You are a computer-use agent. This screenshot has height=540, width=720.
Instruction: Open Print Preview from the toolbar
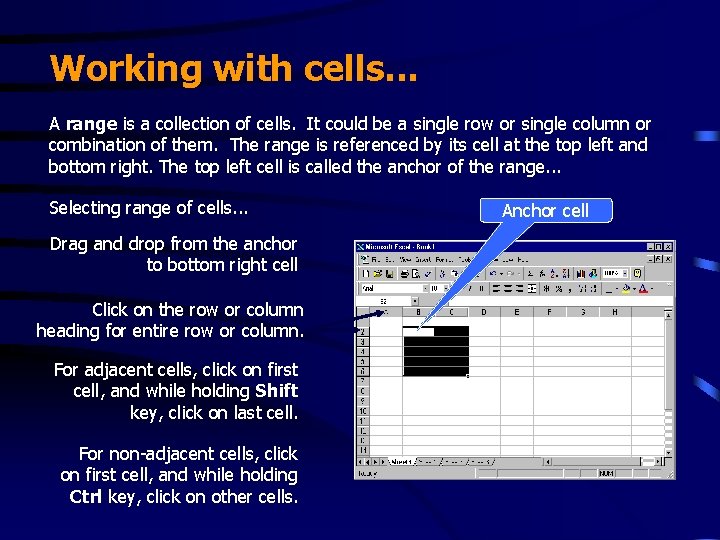point(416,274)
